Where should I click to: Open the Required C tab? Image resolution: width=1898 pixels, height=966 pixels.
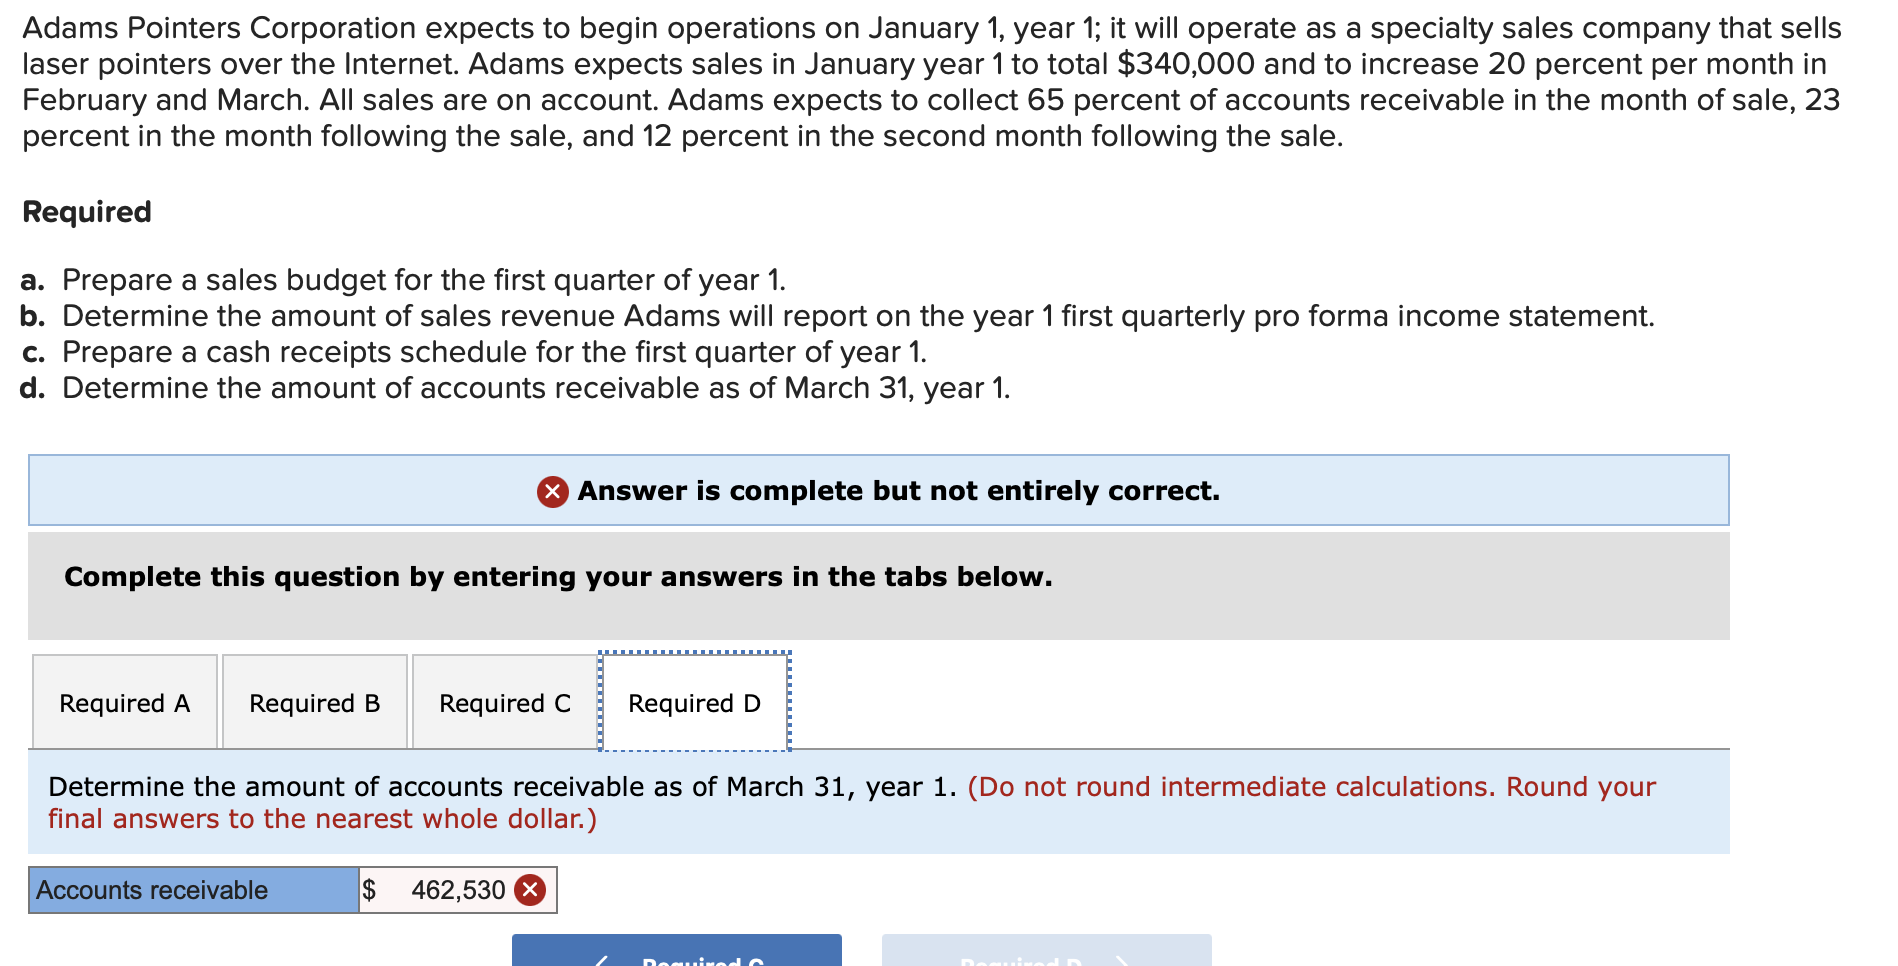(x=503, y=703)
